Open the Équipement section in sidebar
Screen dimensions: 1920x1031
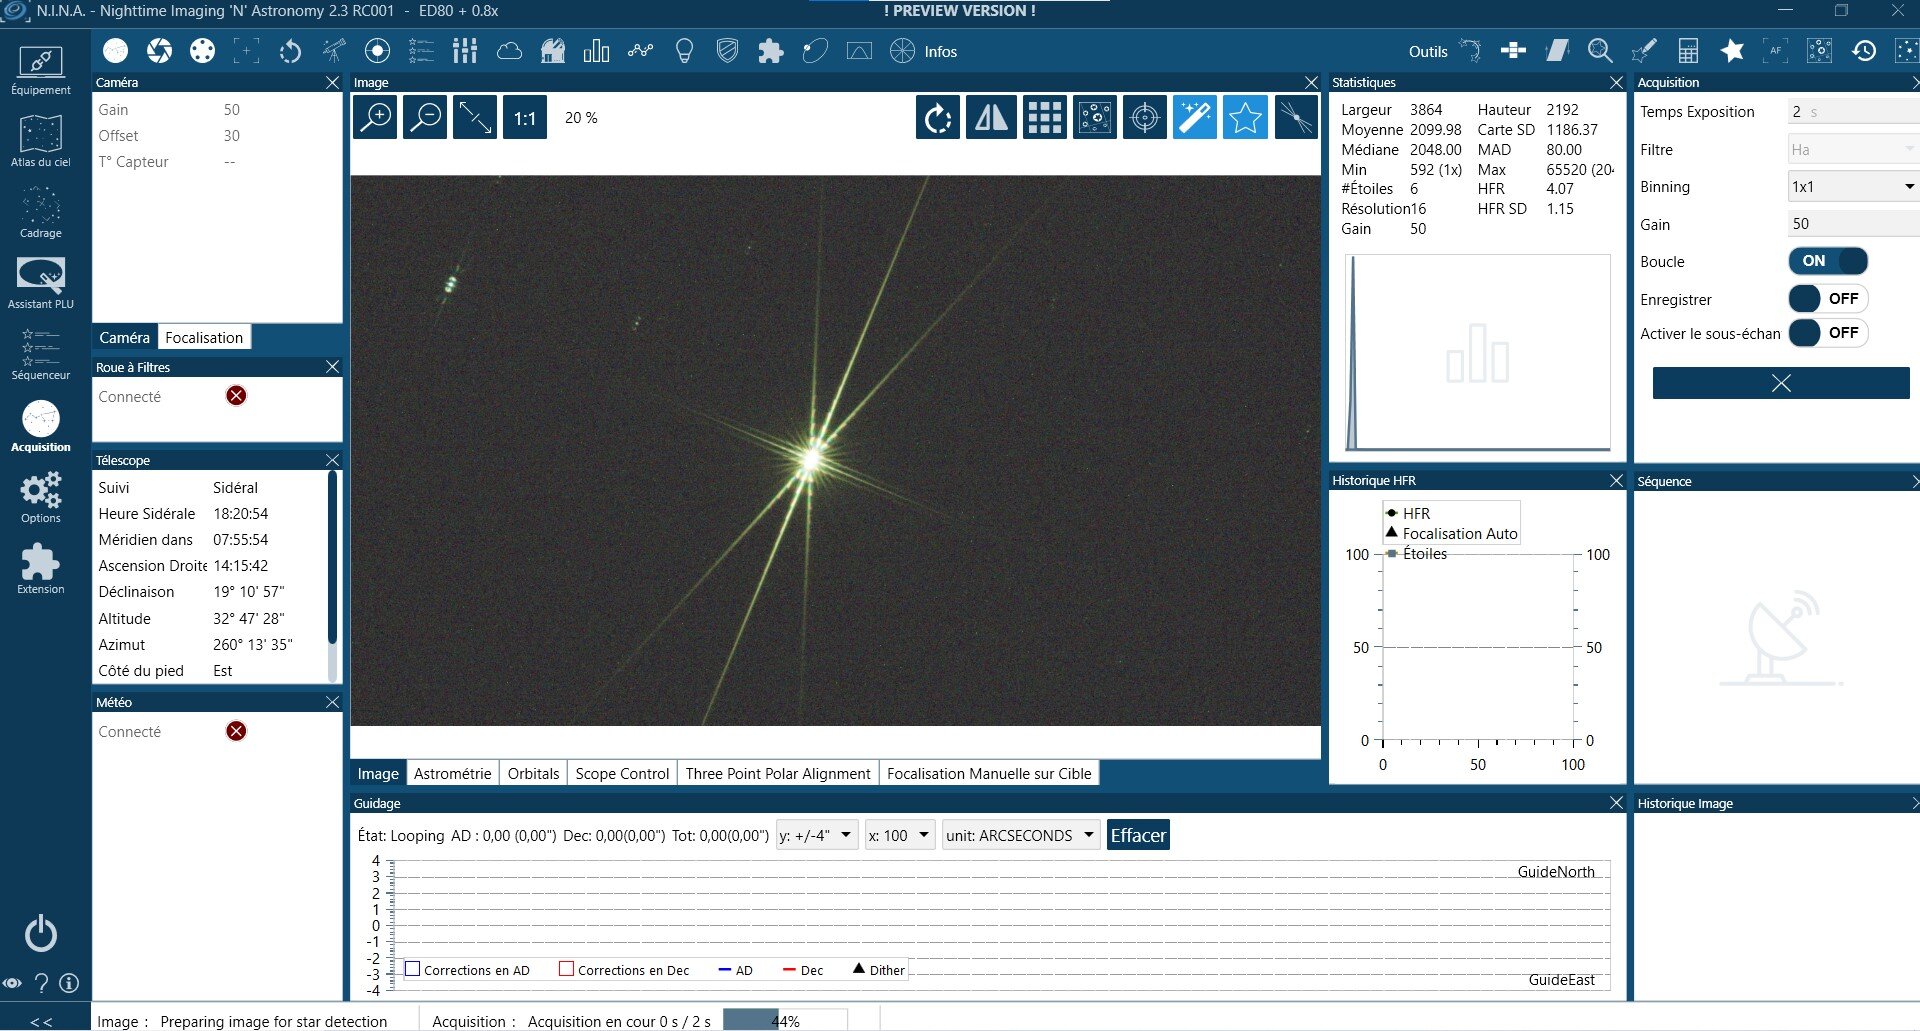coord(41,70)
